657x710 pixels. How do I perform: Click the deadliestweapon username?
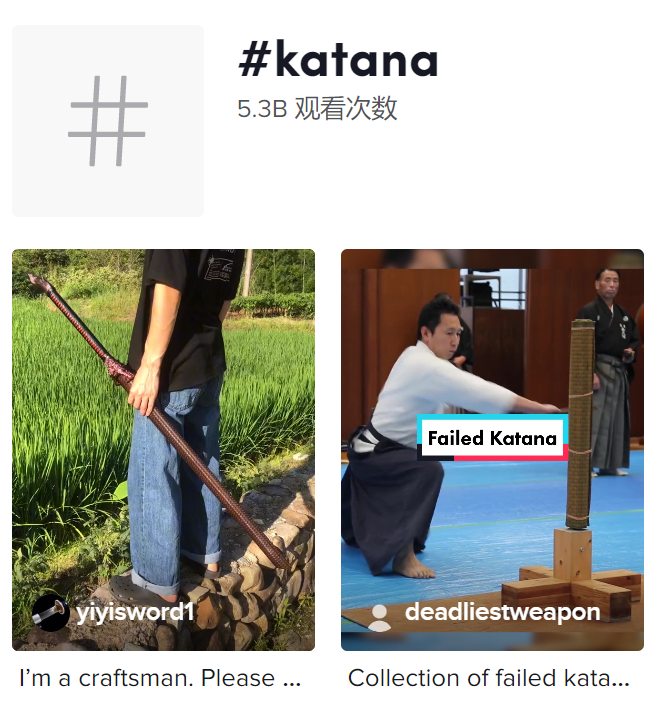(x=503, y=612)
